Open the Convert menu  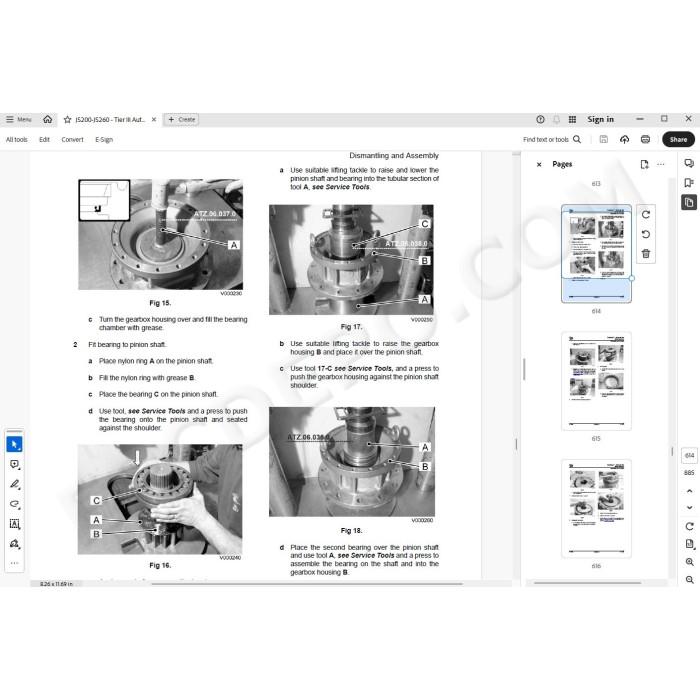pyautogui.click(x=72, y=140)
